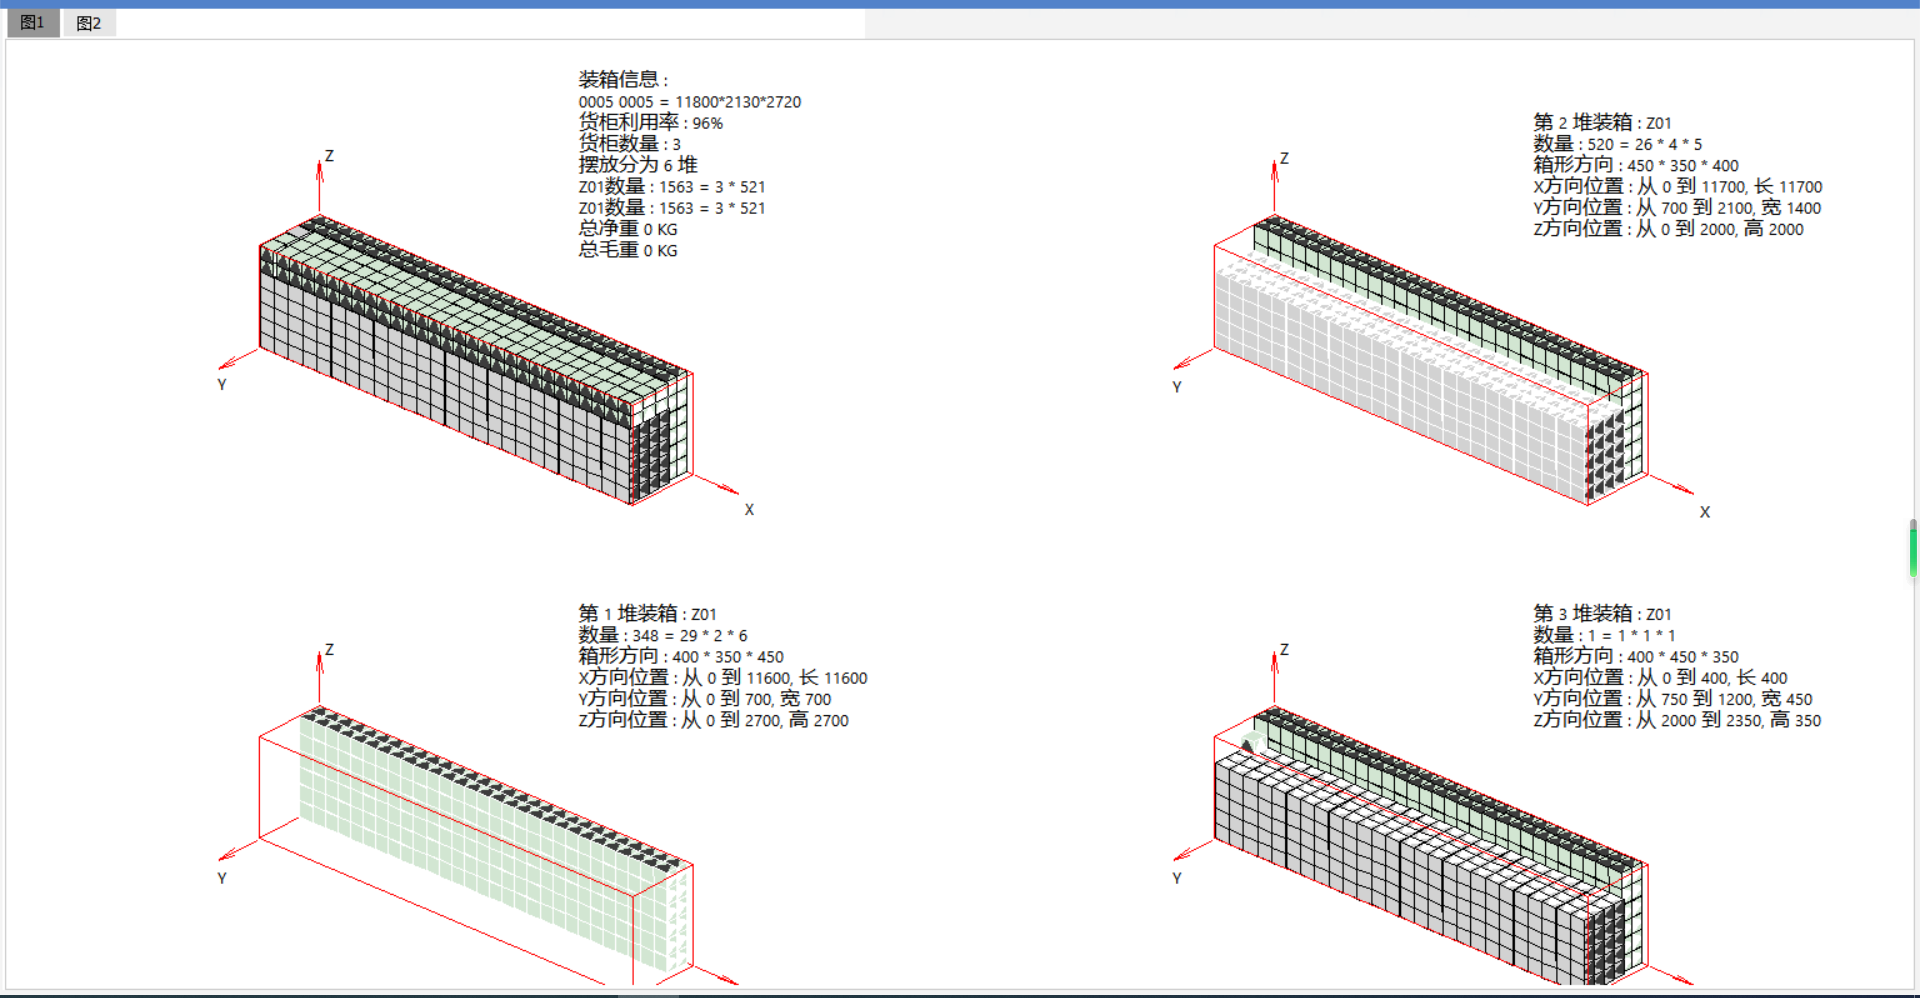Click the box orientation line 400 * 350 * 450

[681, 656]
